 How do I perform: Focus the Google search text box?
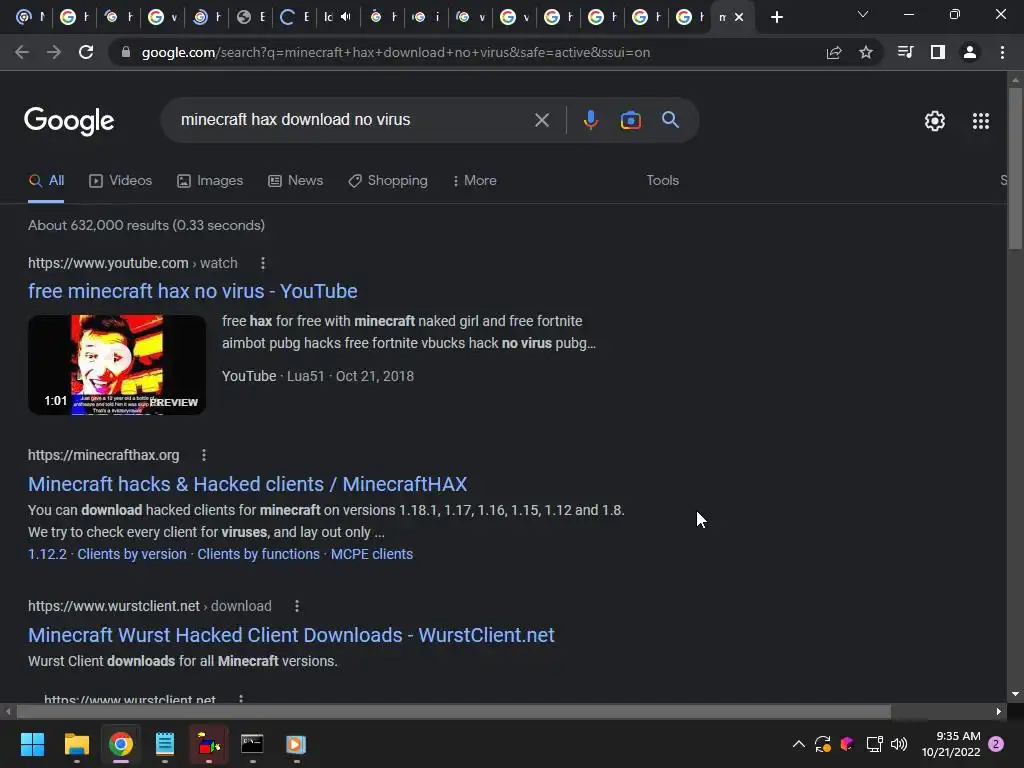[353, 120]
